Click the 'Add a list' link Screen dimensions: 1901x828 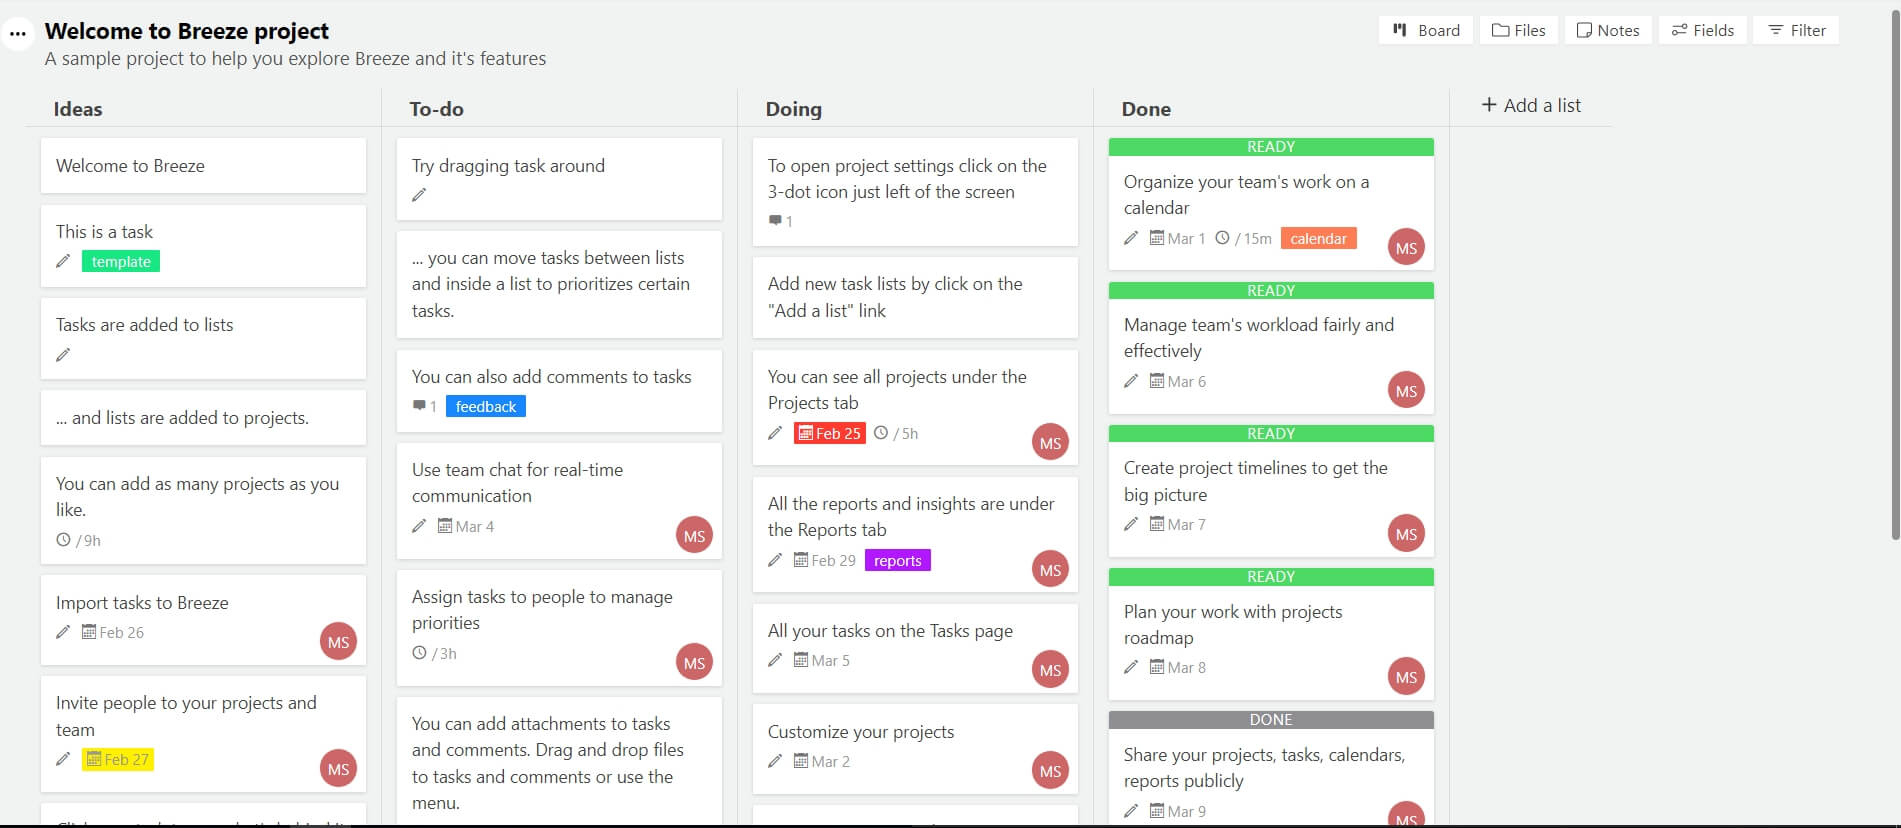tap(1531, 105)
